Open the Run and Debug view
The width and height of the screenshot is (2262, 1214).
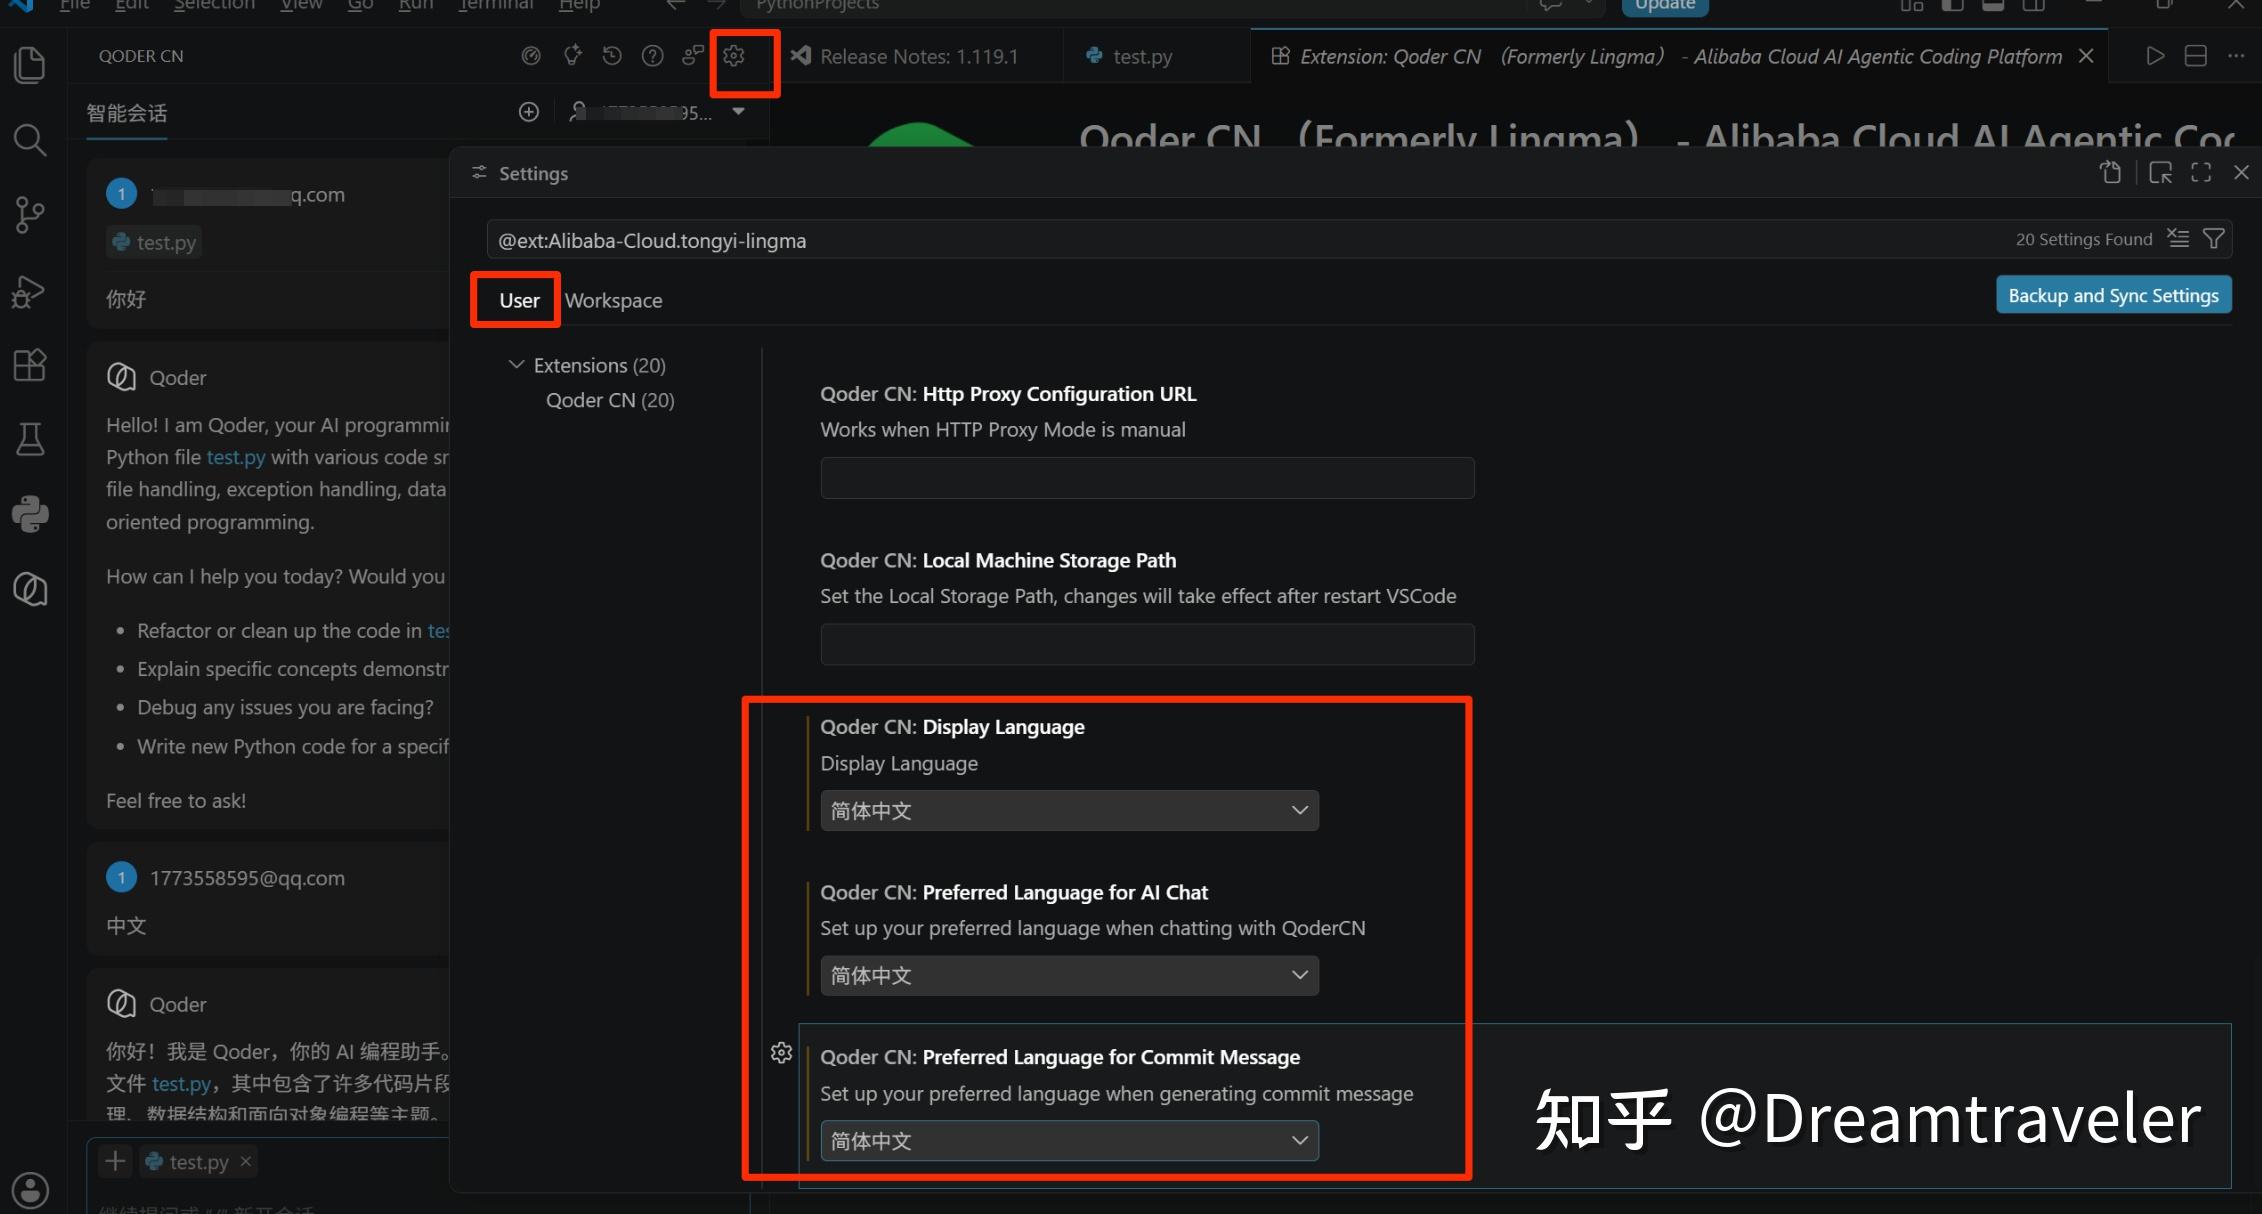click(30, 291)
